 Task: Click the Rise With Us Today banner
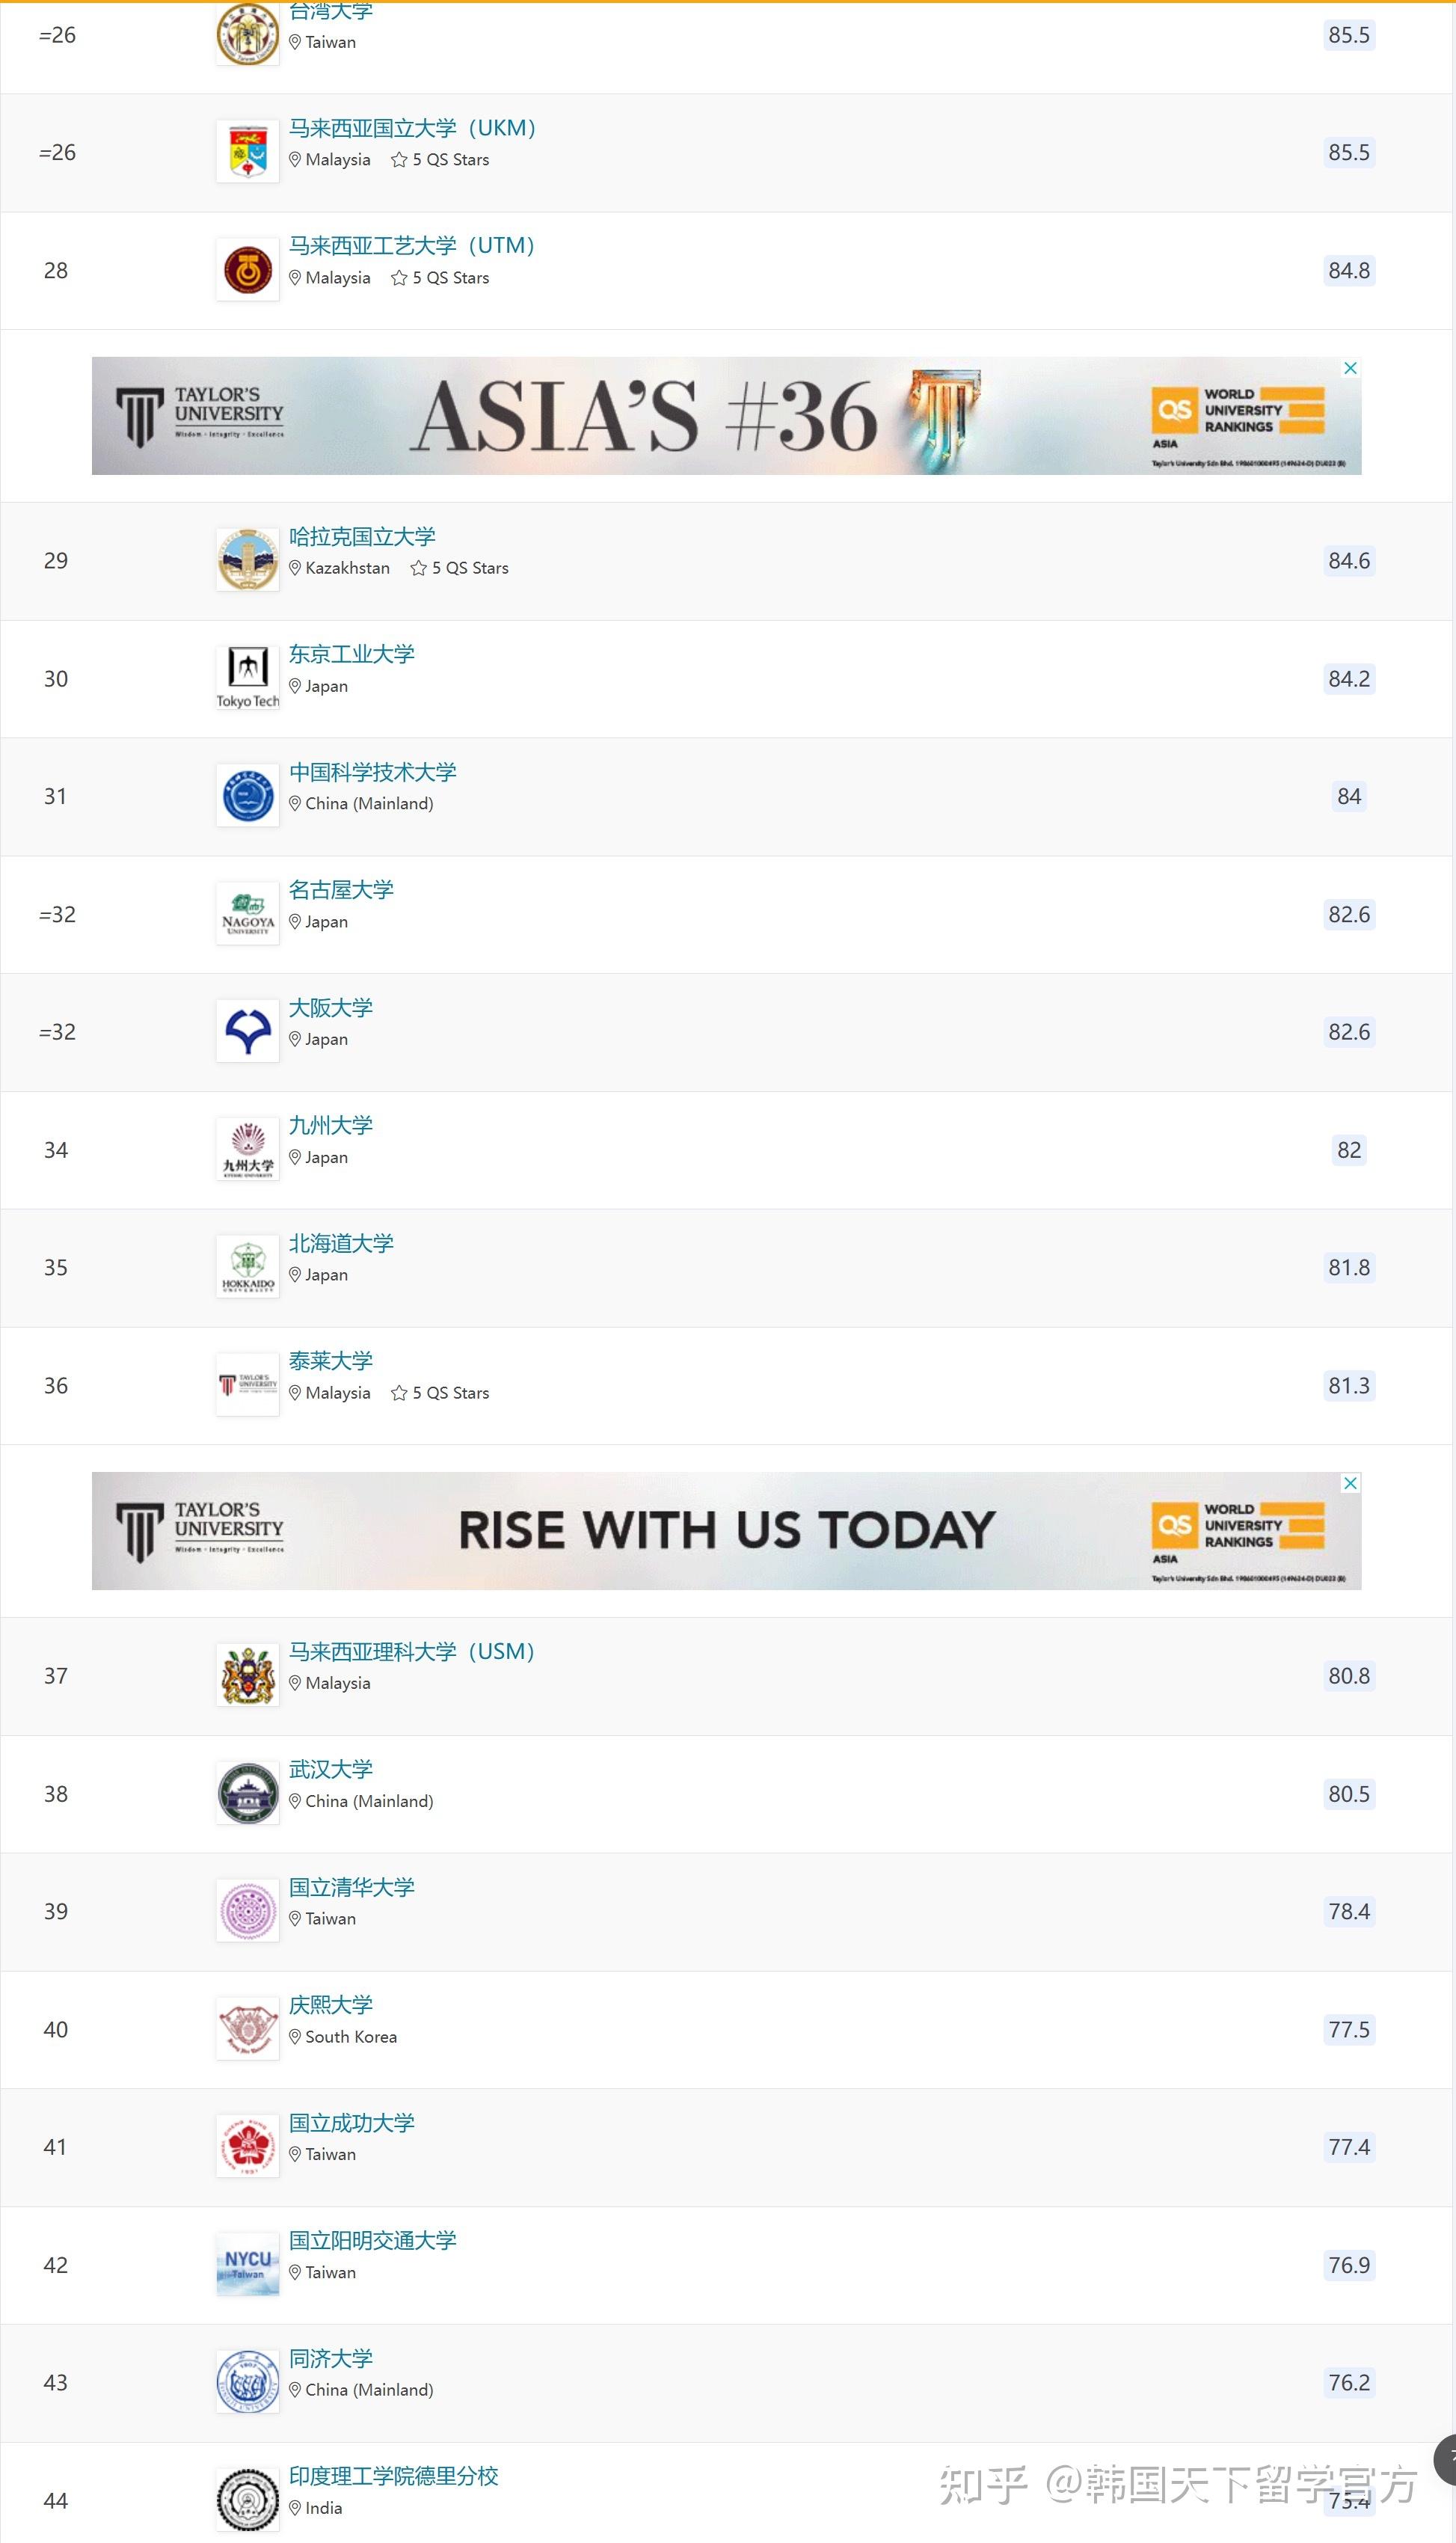pyautogui.click(x=726, y=1531)
